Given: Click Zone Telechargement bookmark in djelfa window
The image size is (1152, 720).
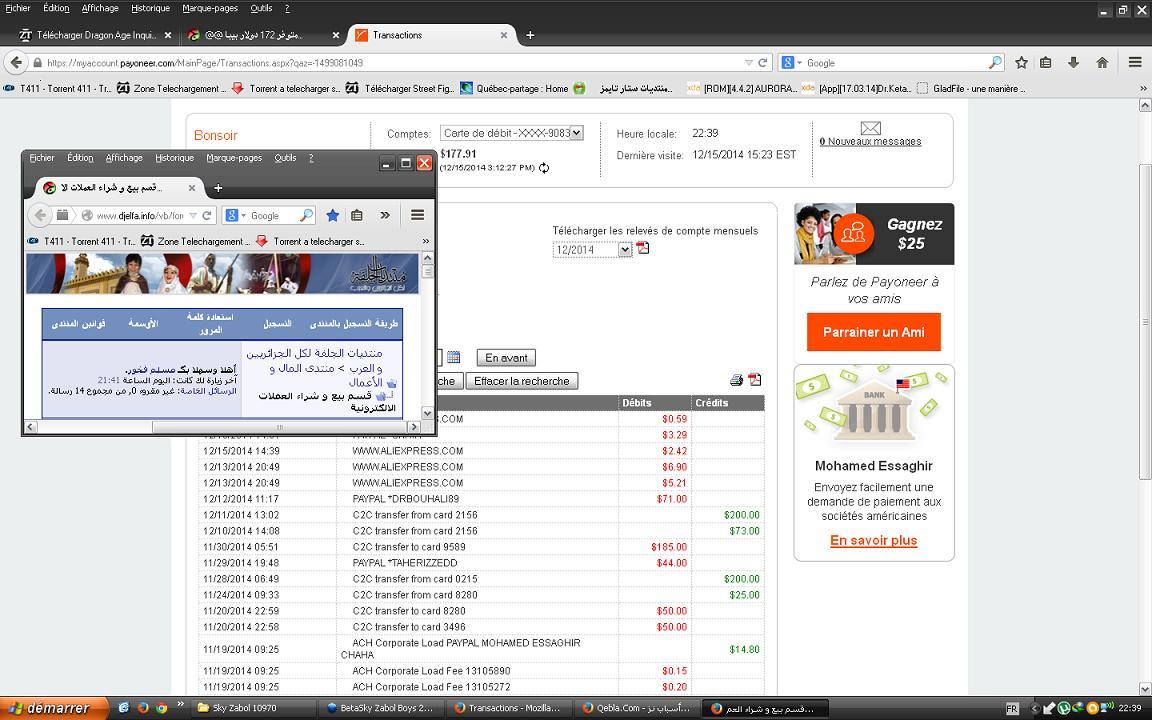Looking at the screenshot, I should (195, 242).
